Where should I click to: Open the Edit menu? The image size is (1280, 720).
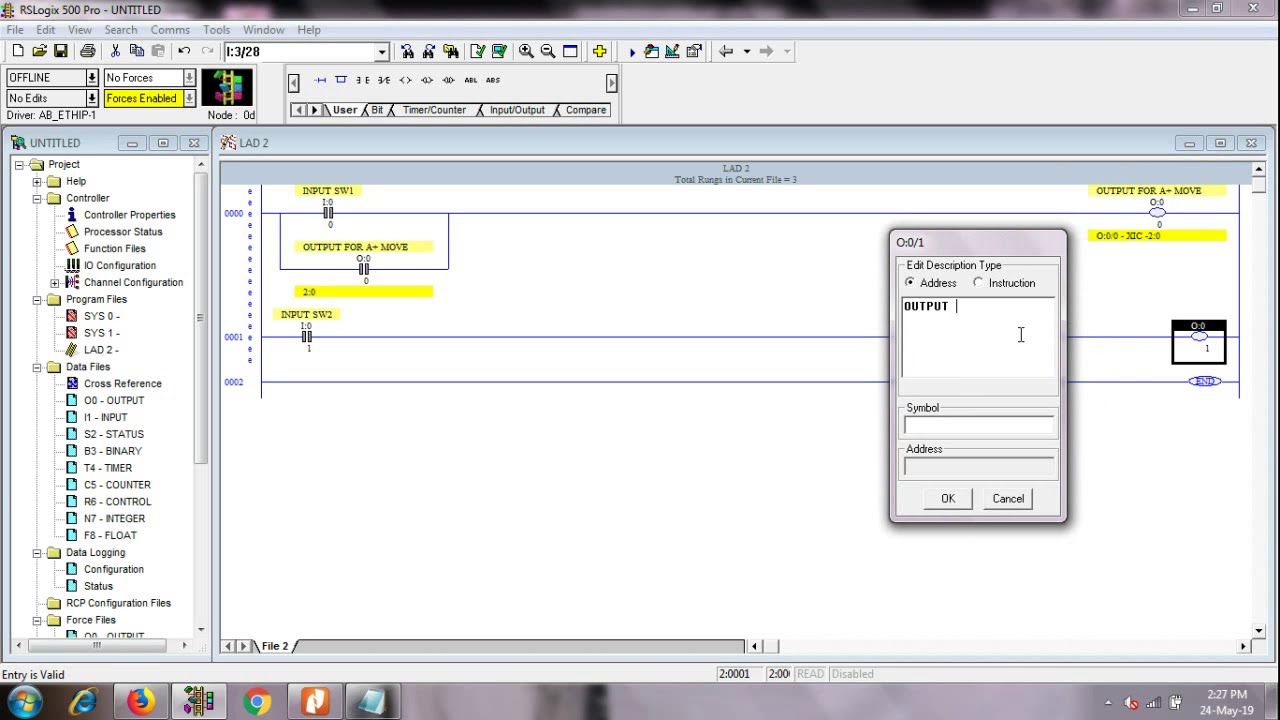point(46,30)
